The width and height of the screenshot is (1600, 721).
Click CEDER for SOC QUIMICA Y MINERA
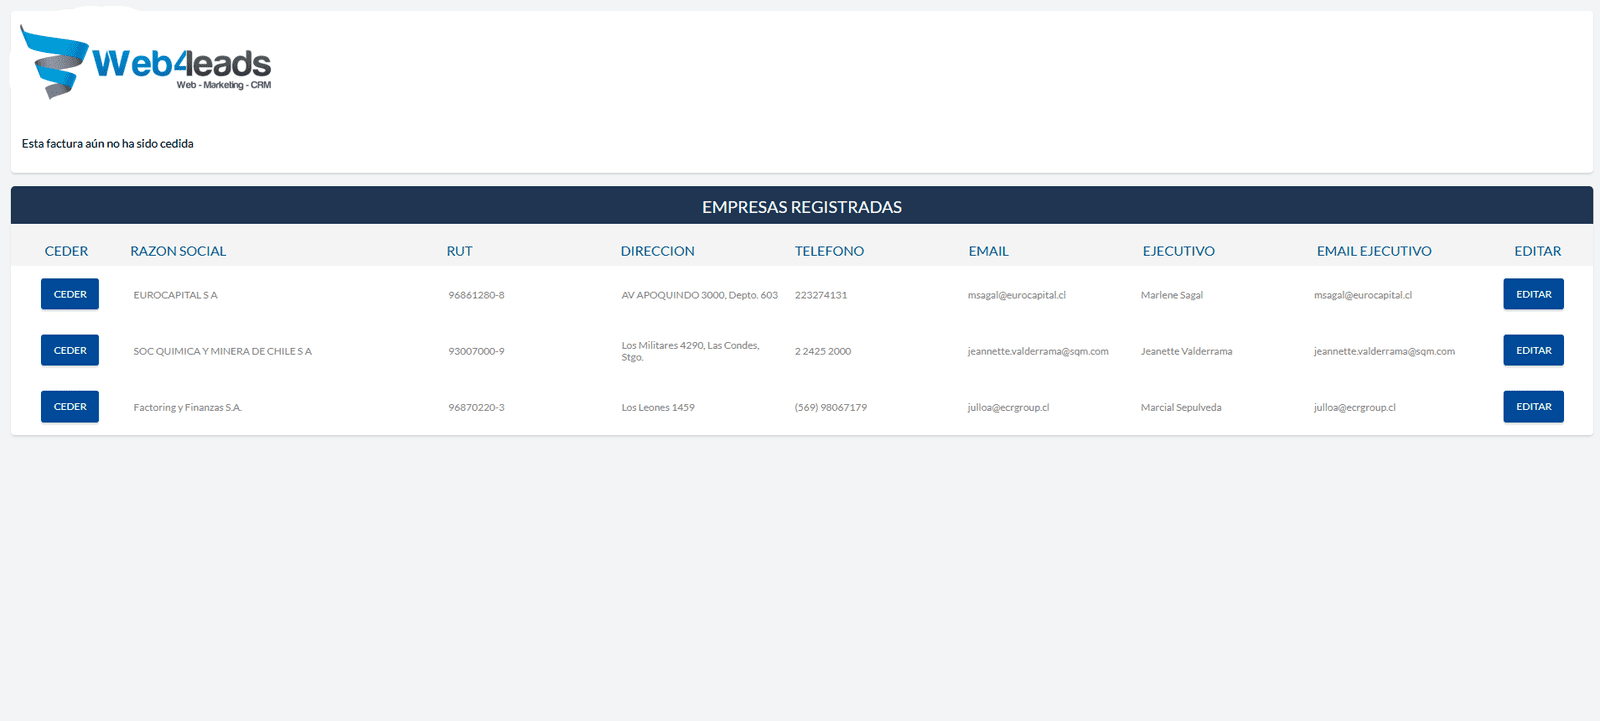(70, 350)
